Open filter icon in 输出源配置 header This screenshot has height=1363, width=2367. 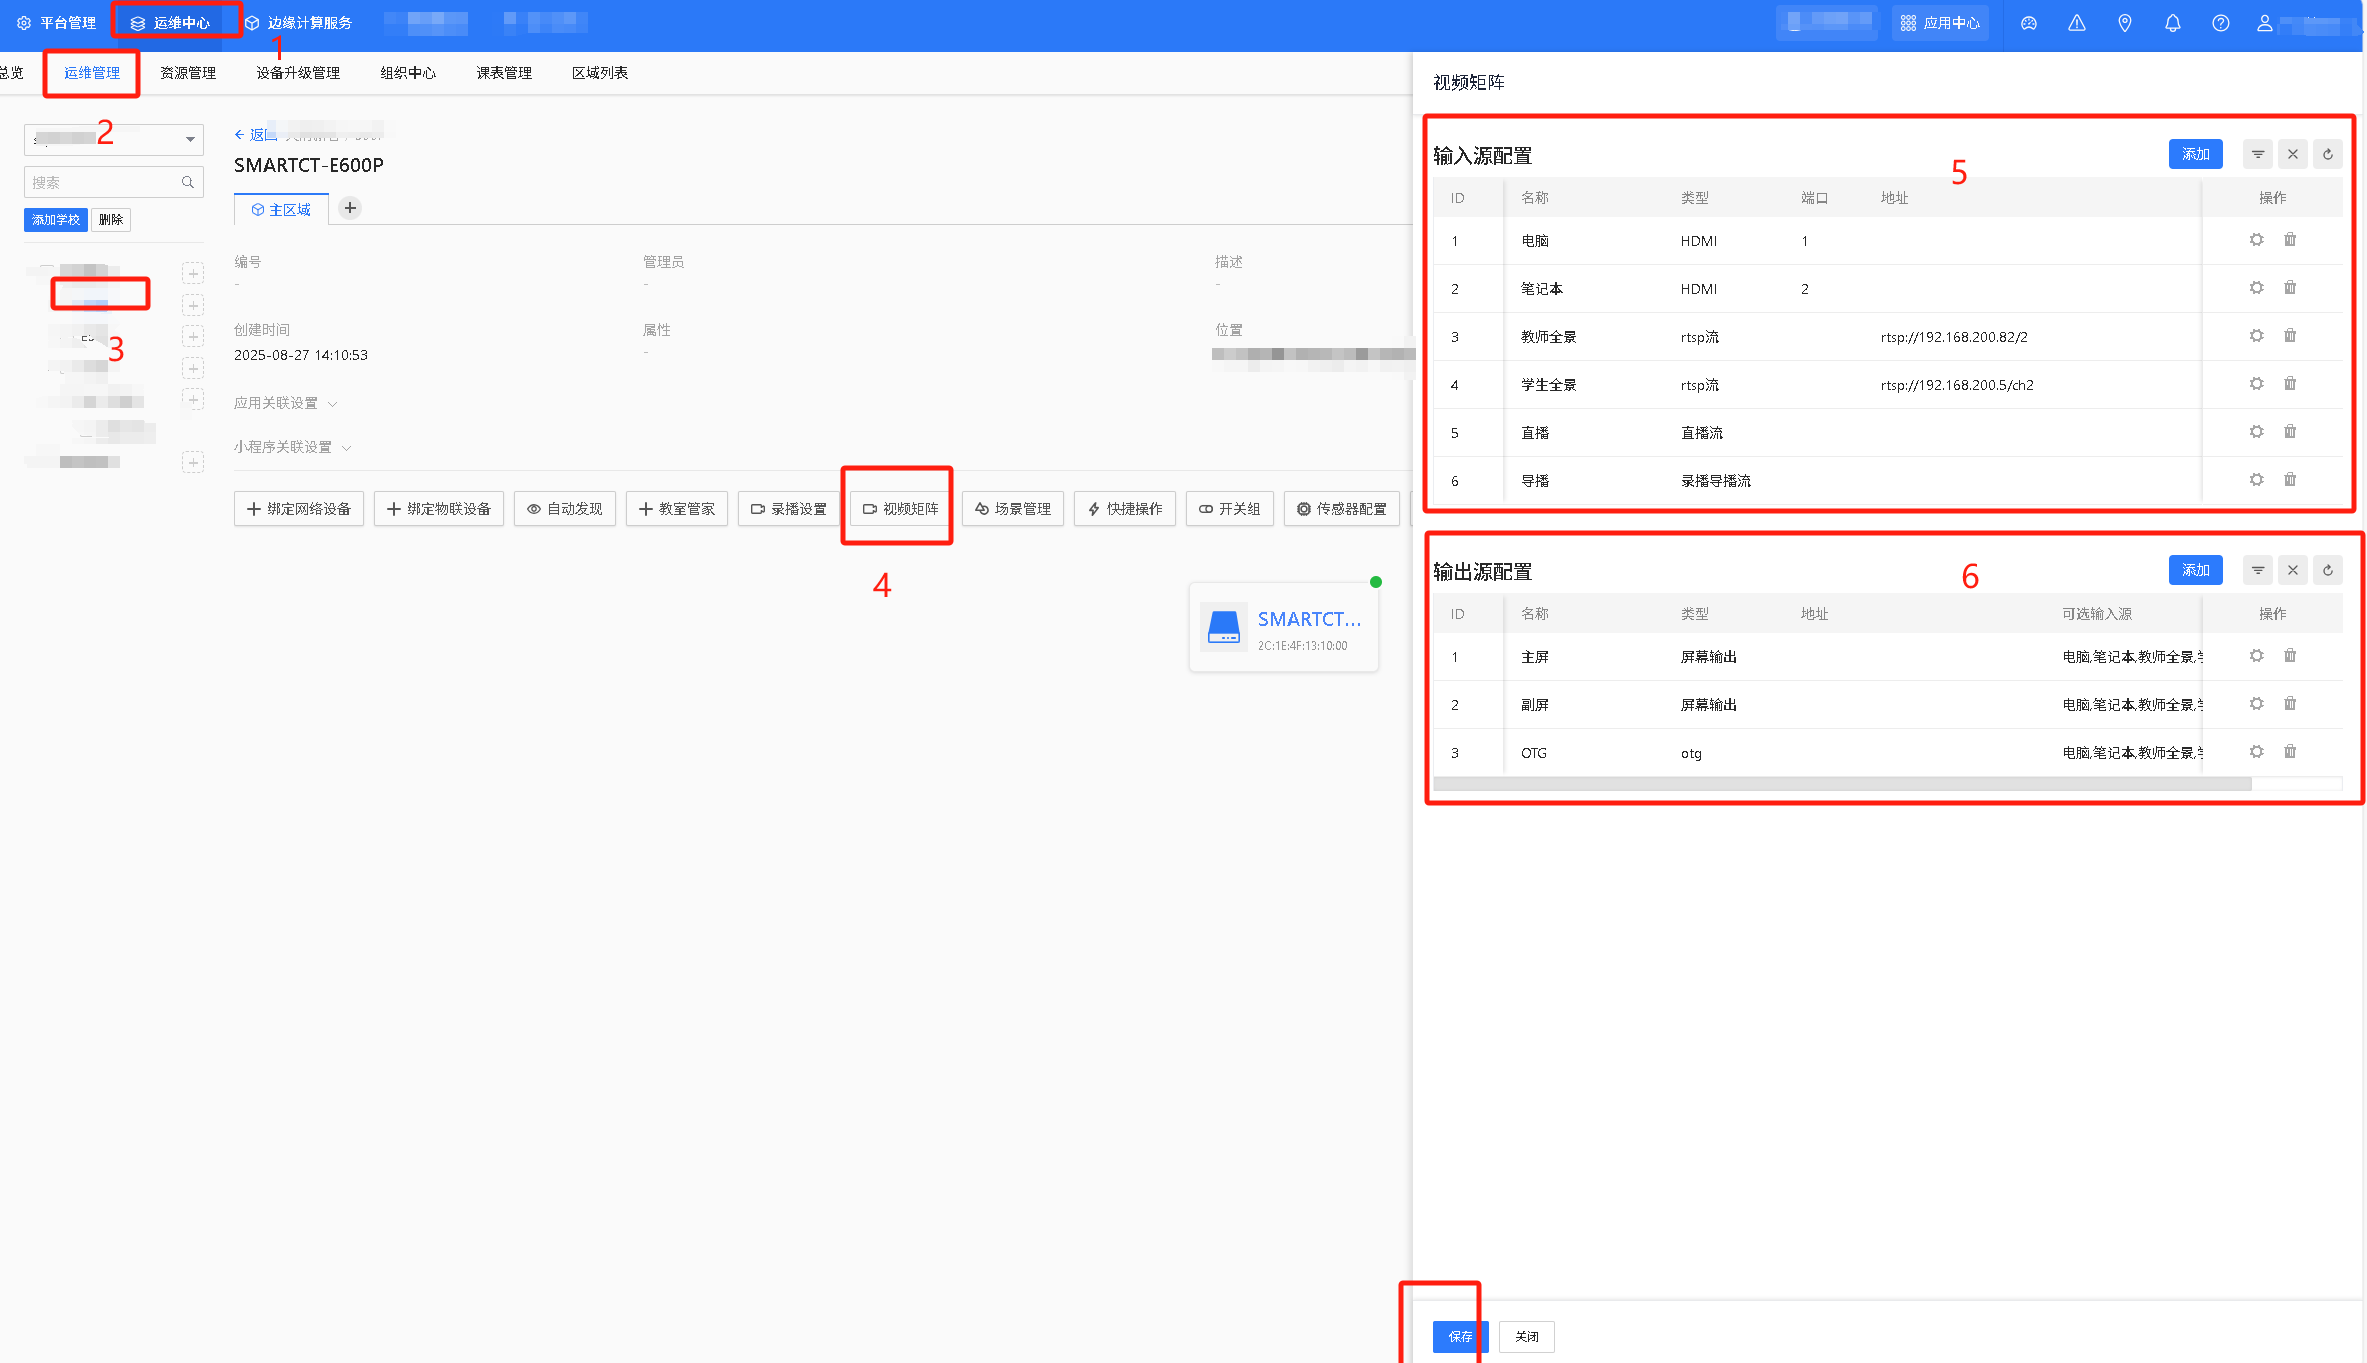(x=2257, y=570)
